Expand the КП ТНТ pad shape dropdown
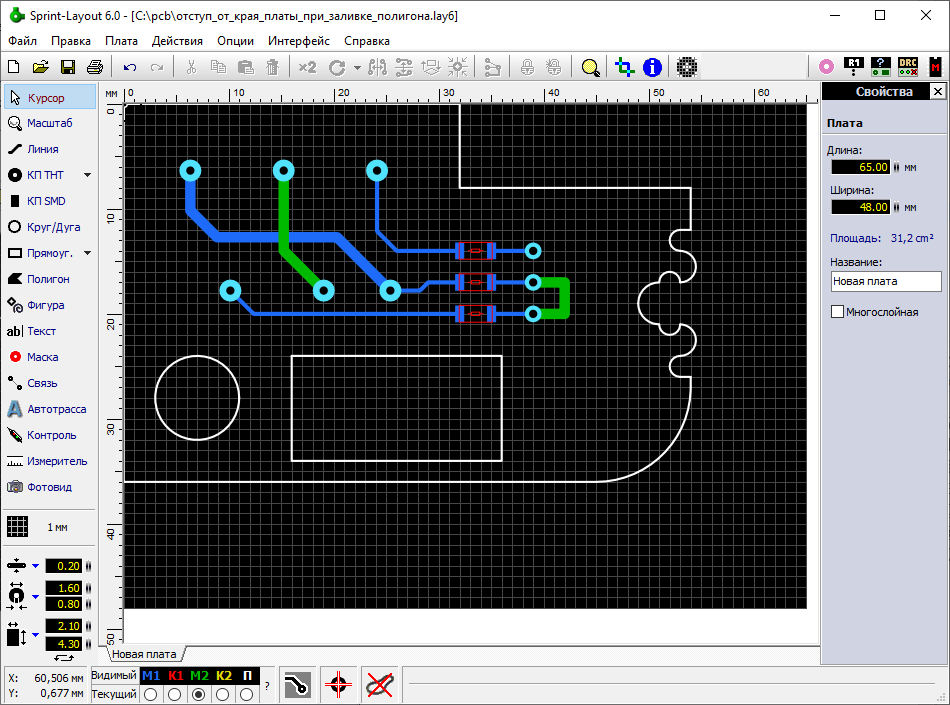 click(x=87, y=175)
